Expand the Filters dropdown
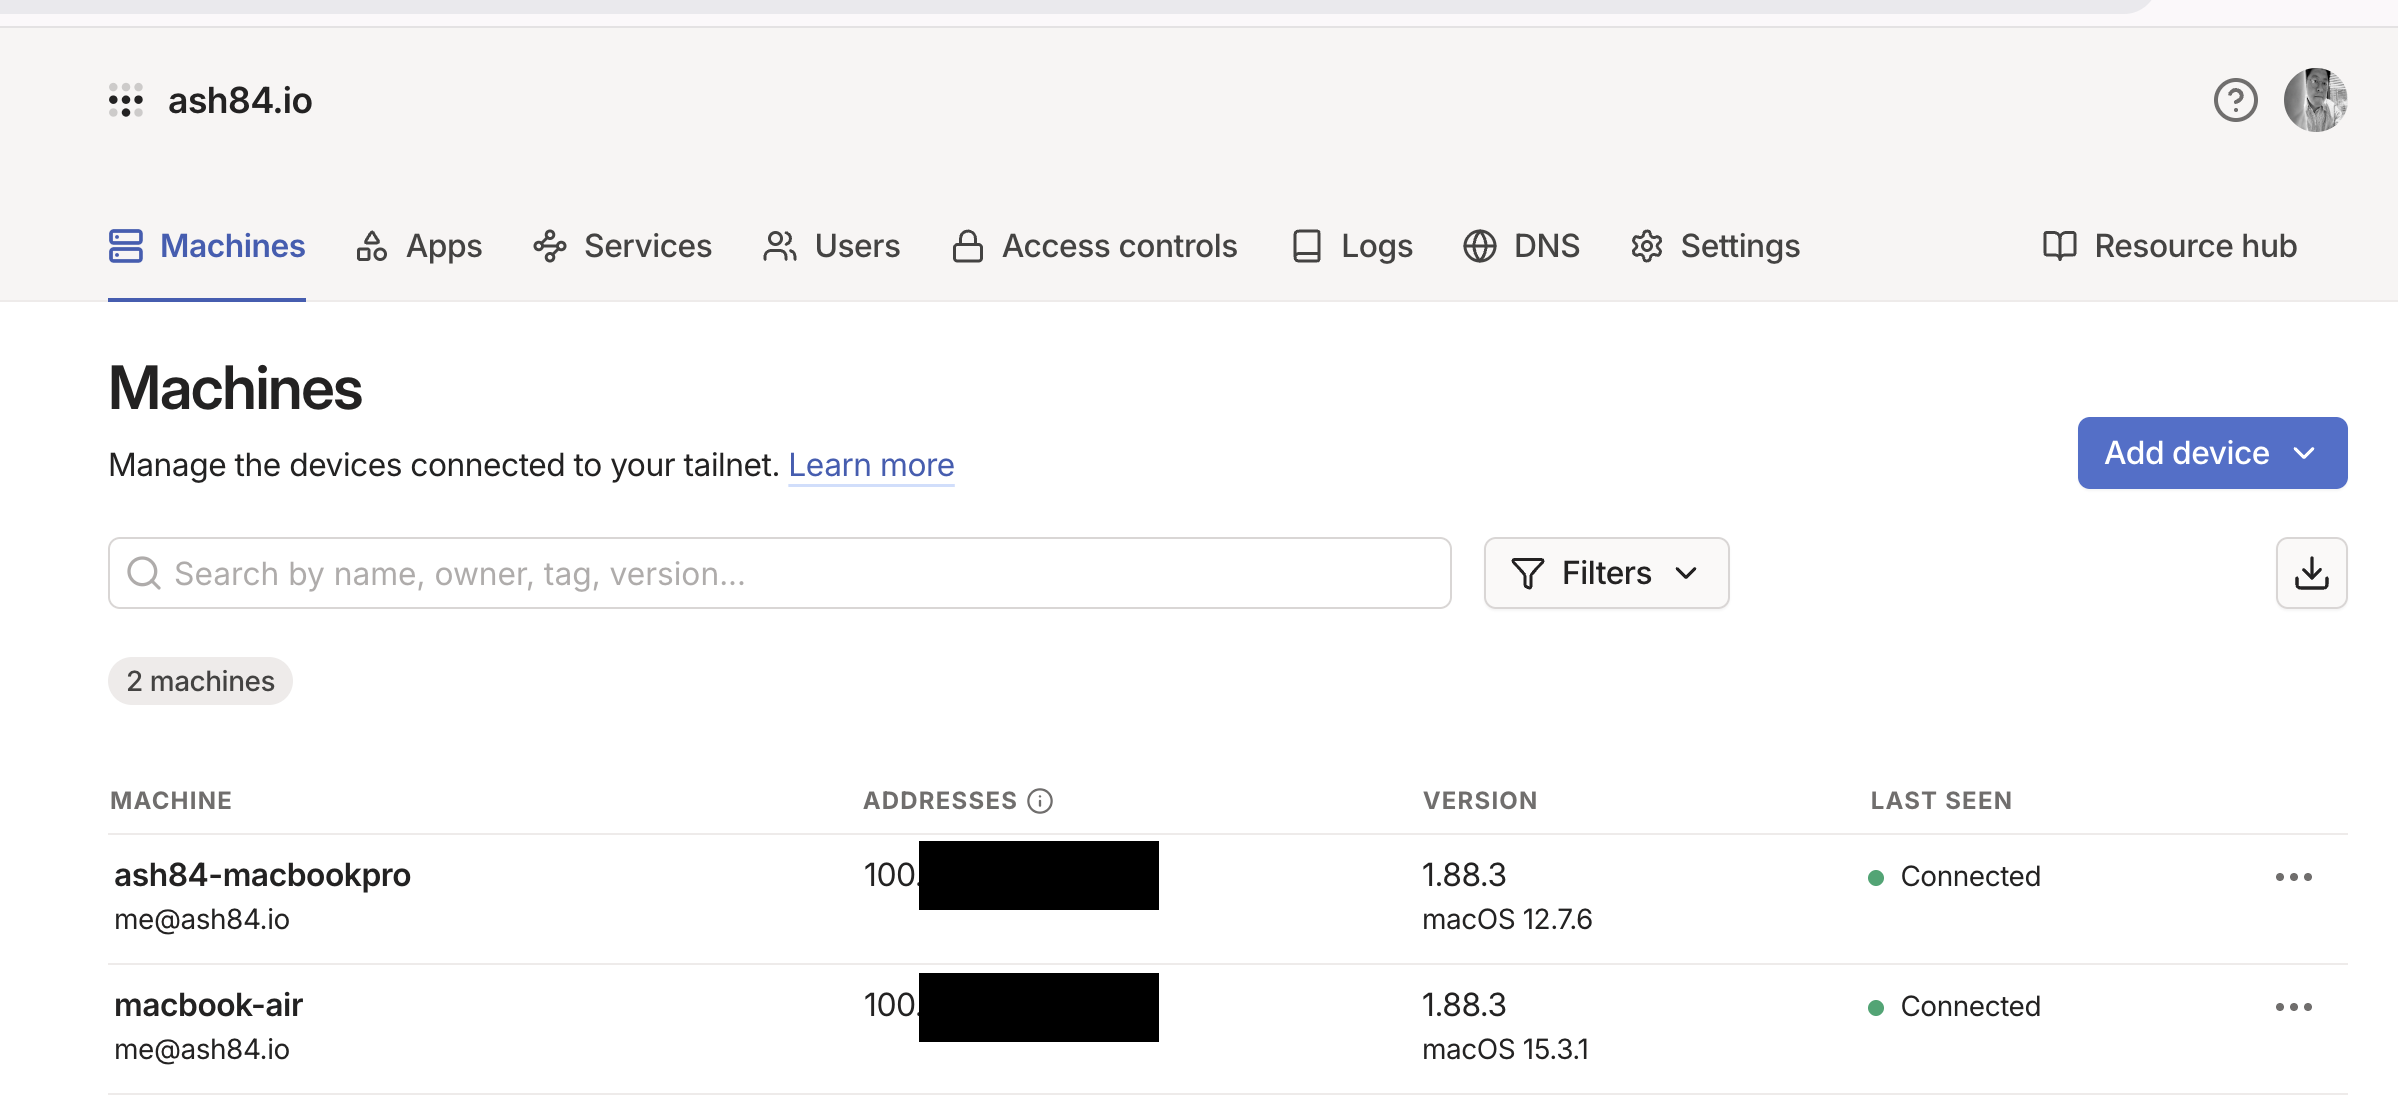This screenshot has width=2398, height=1112. (x=1606, y=573)
